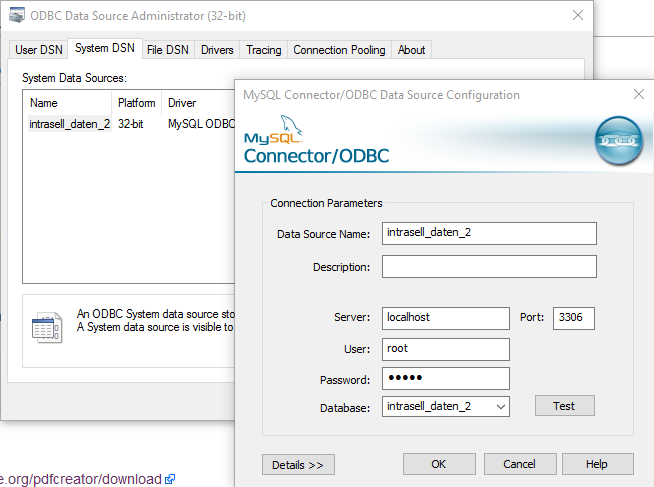Click the 32-bit platform cell
The height and width of the screenshot is (487, 654).
tap(131, 124)
